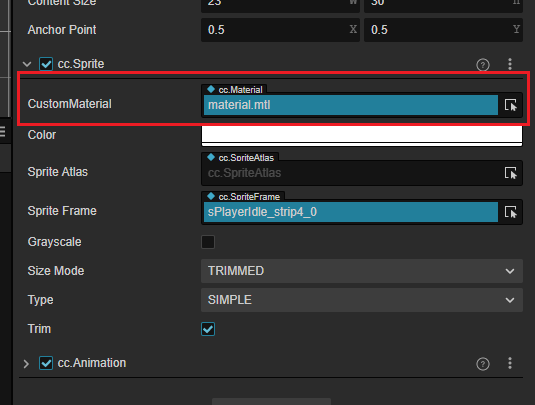The height and width of the screenshot is (405, 535).
Task: Pick Sprite Frame asset with picker icon
Action: click(x=510, y=212)
